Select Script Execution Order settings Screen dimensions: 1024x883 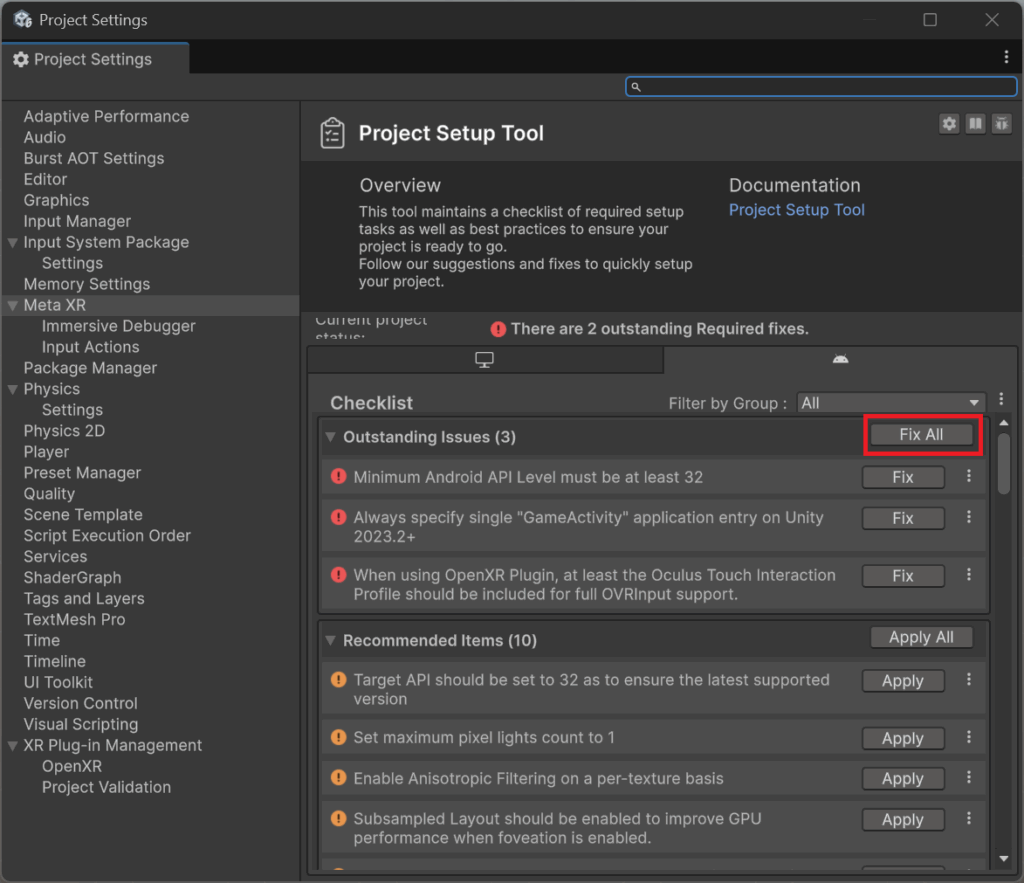tap(107, 536)
